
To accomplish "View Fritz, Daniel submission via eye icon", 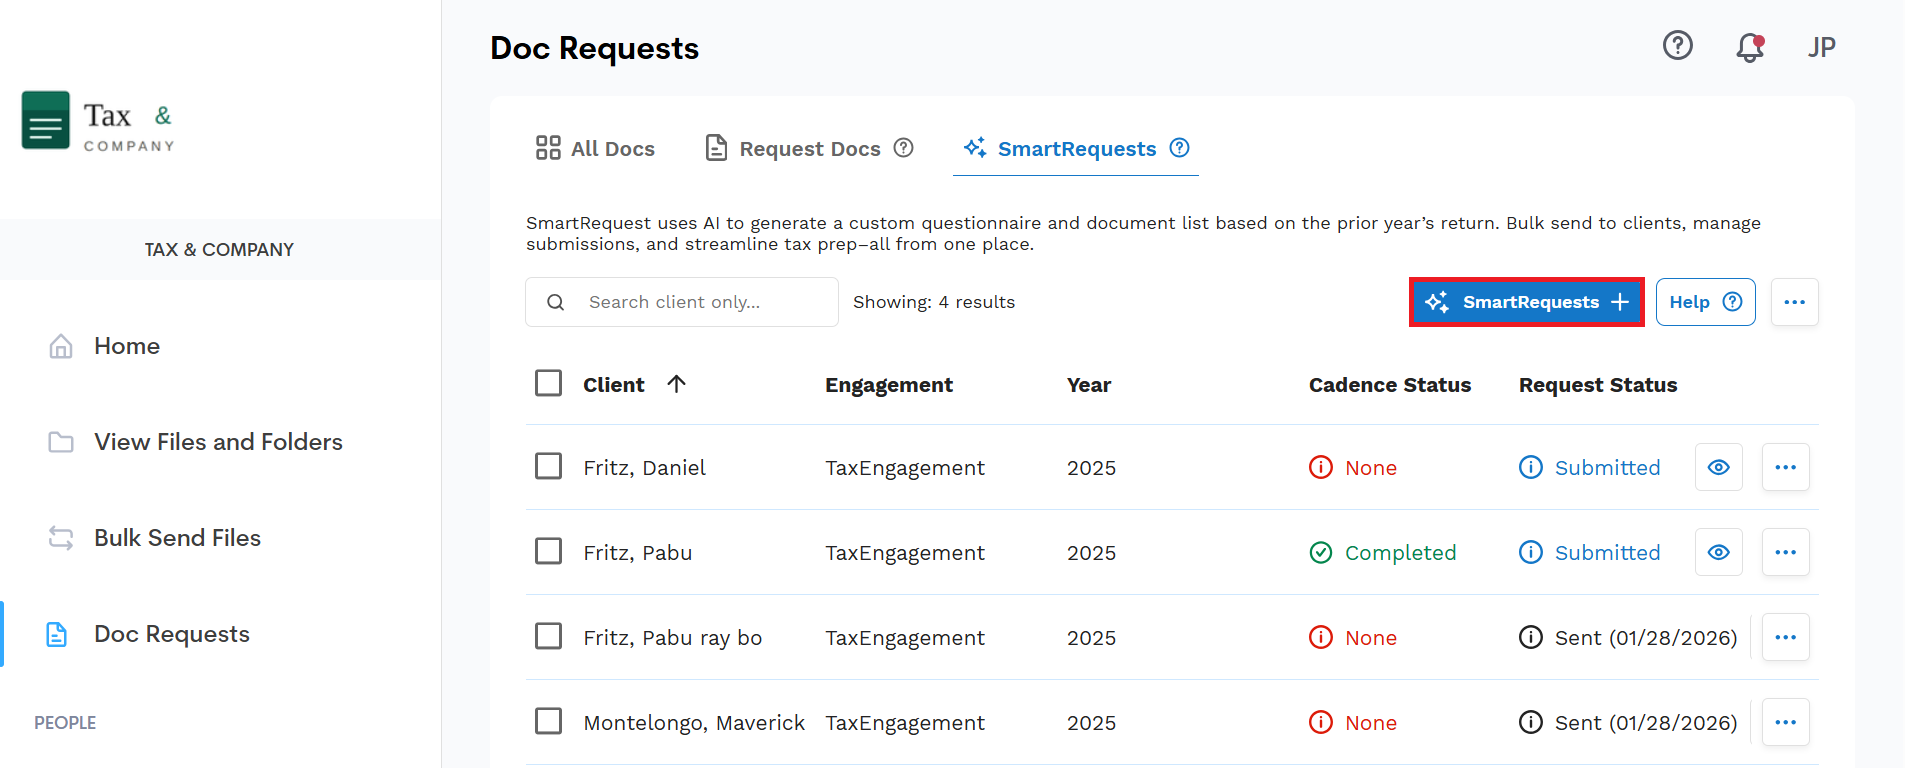I will pos(1719,467).
